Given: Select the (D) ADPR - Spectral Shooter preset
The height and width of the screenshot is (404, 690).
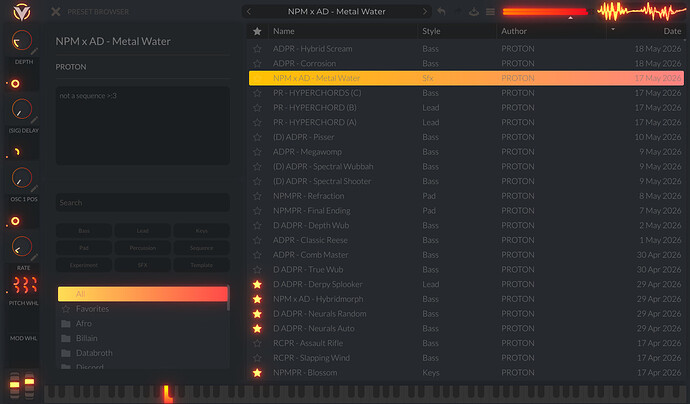Looking at the screenshot, I should point(466,181).
